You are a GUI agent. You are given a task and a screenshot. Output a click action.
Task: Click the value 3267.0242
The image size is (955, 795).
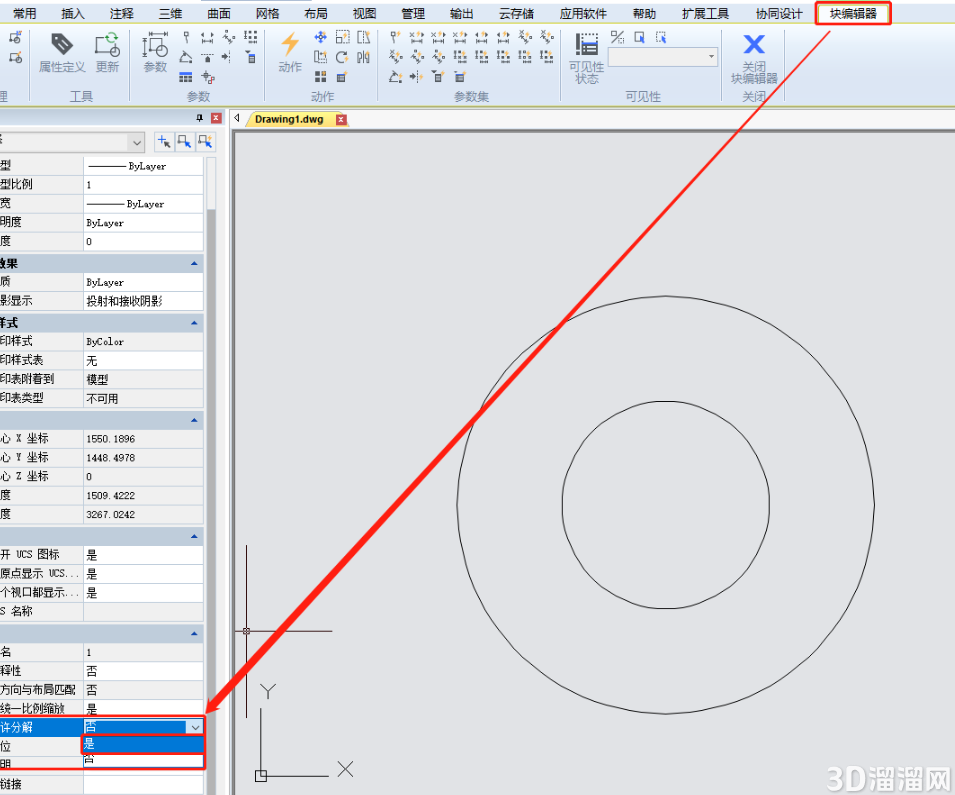tap(143, 514)
